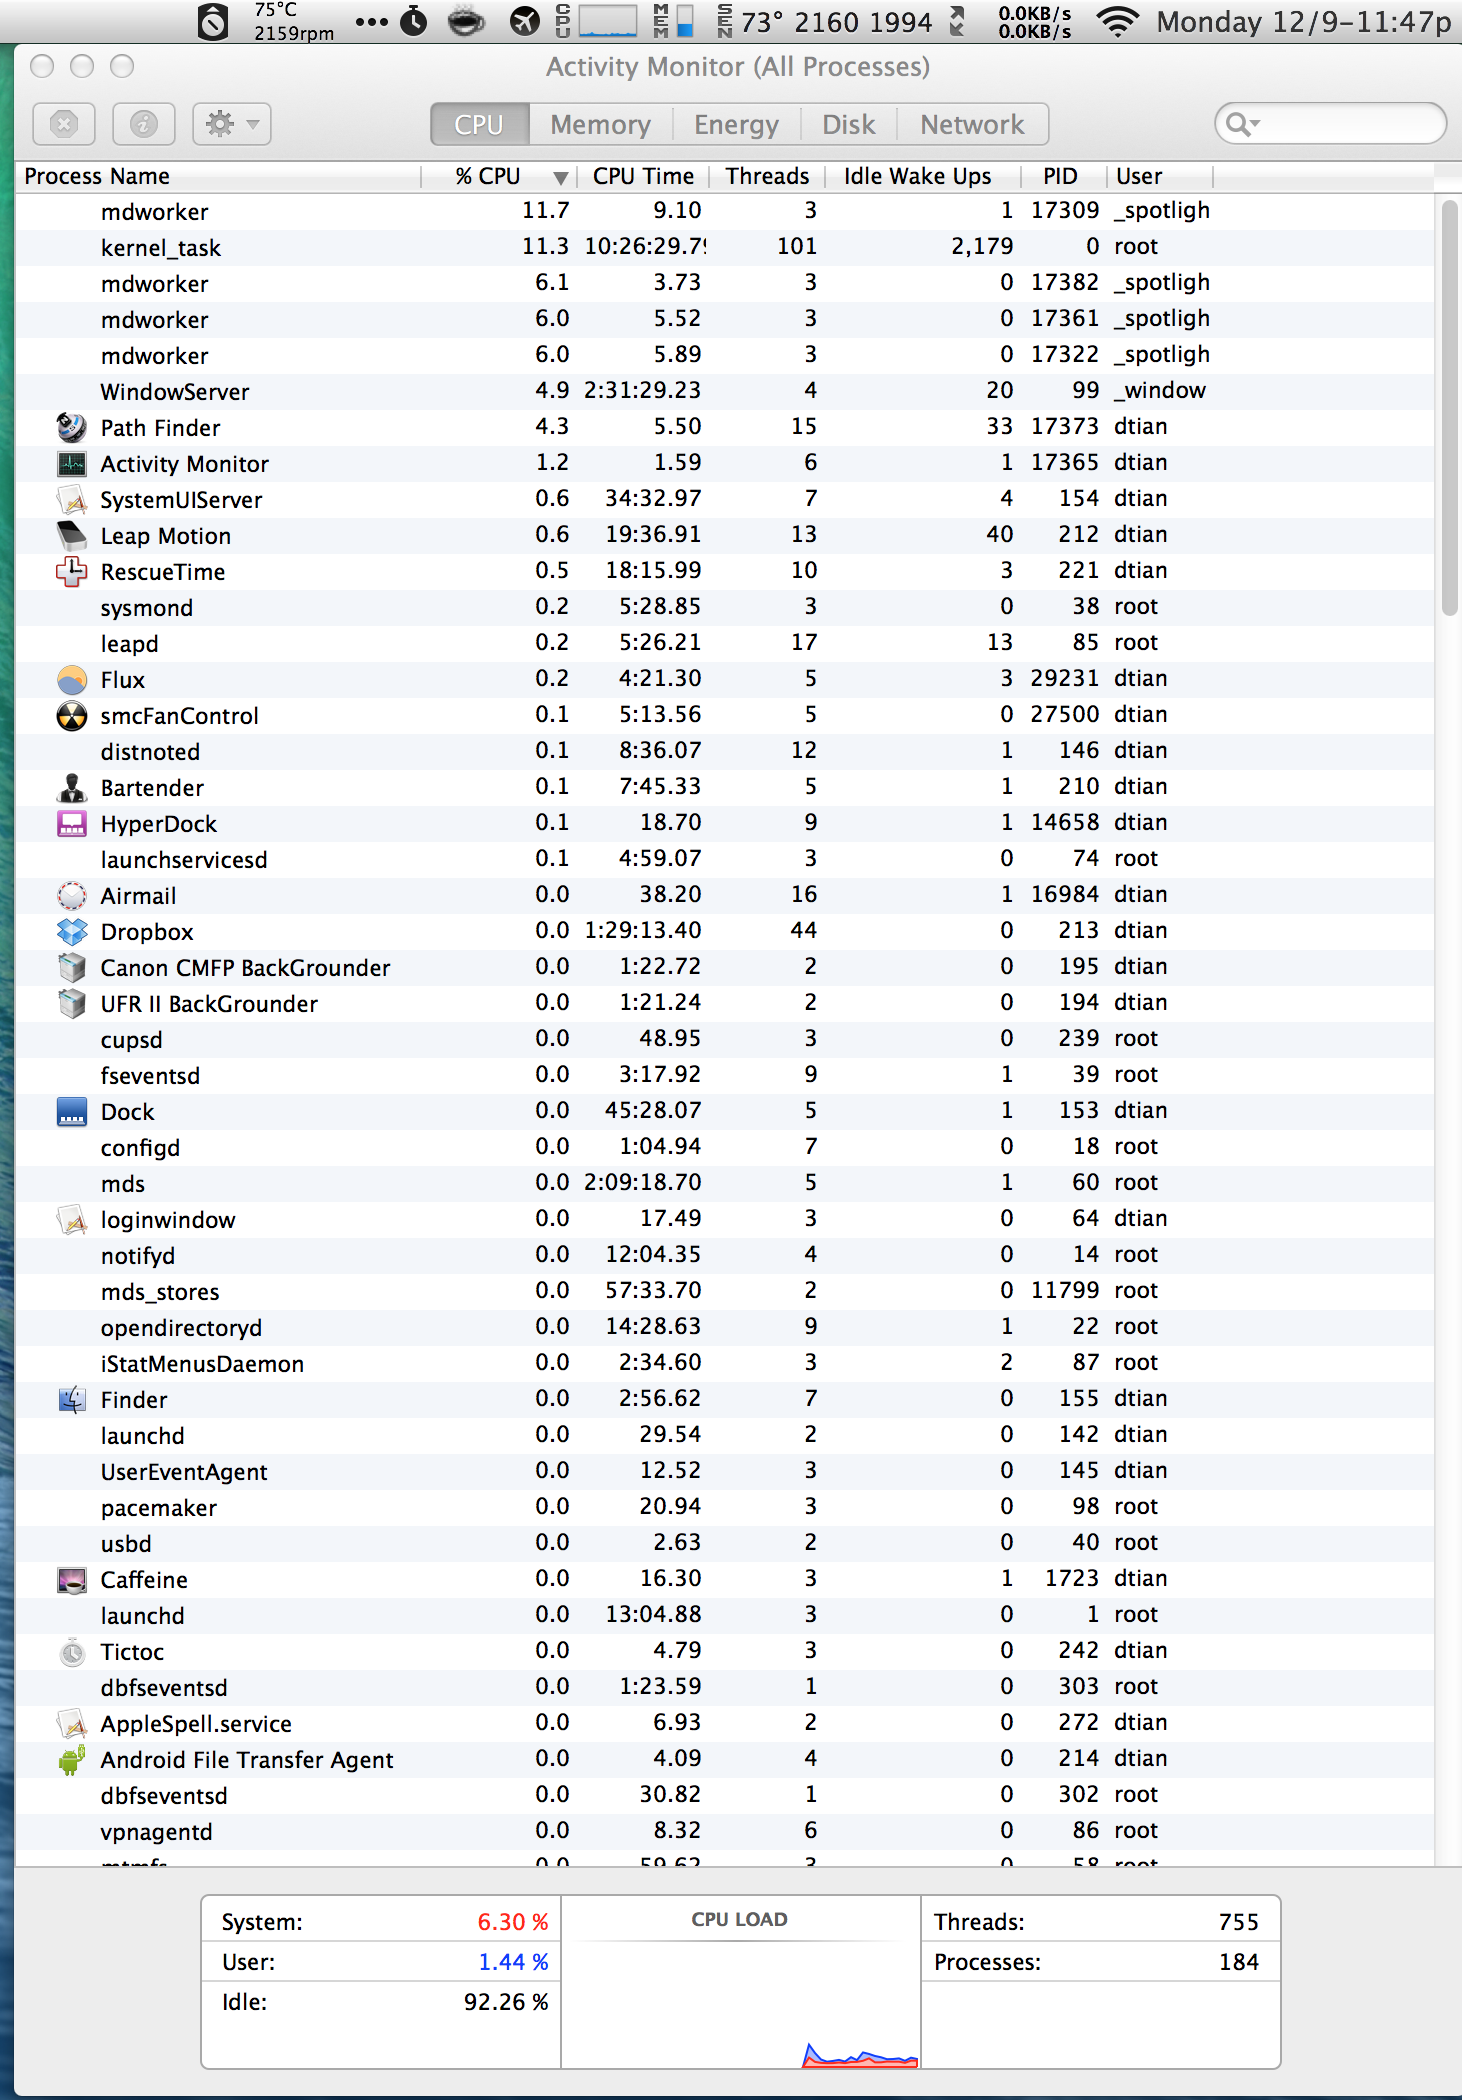The height and width of the screenshot is (2100, 1462).
Task: Select the Dropbox process icon
Action: [x=72, y=932]
